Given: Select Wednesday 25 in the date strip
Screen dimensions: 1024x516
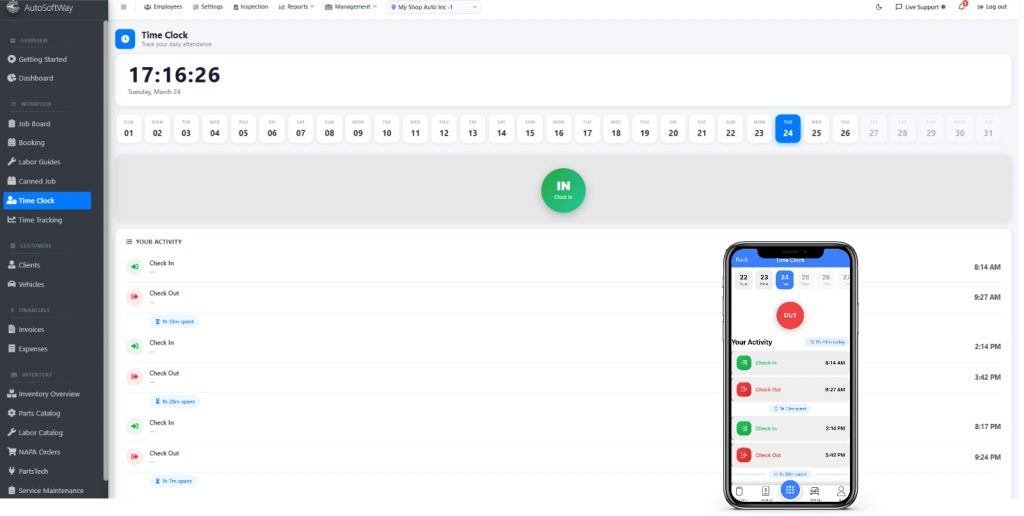Looking at the screenshot, I should click(816, 129).
